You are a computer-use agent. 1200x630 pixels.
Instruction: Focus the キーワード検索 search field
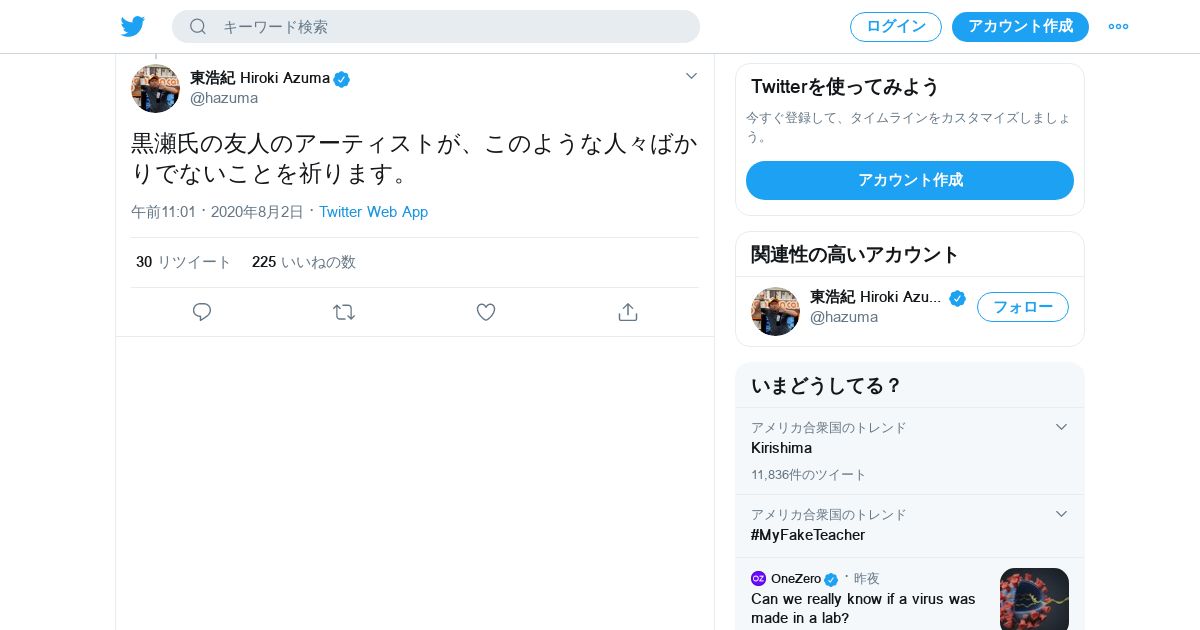(450, 27)
